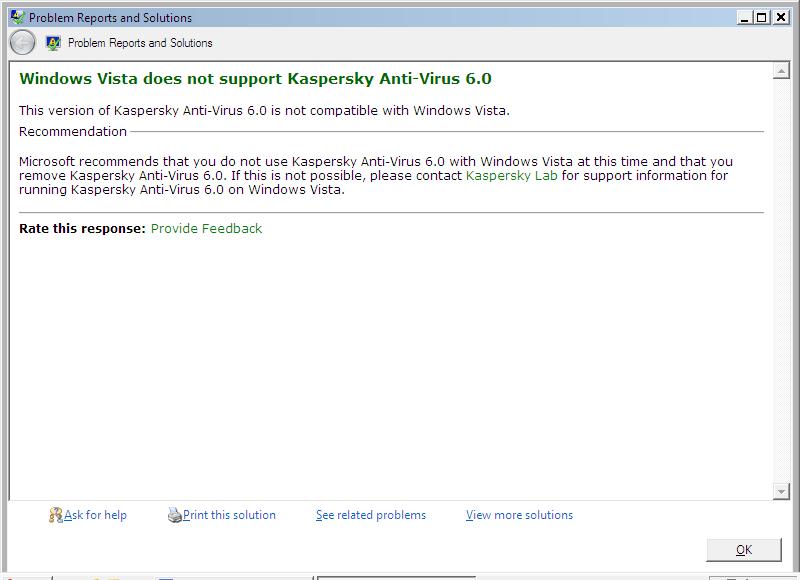The height and width of the screenshot is (580, 800).
Task: Open the Ask for help link
Action: [x=95, y=515]
